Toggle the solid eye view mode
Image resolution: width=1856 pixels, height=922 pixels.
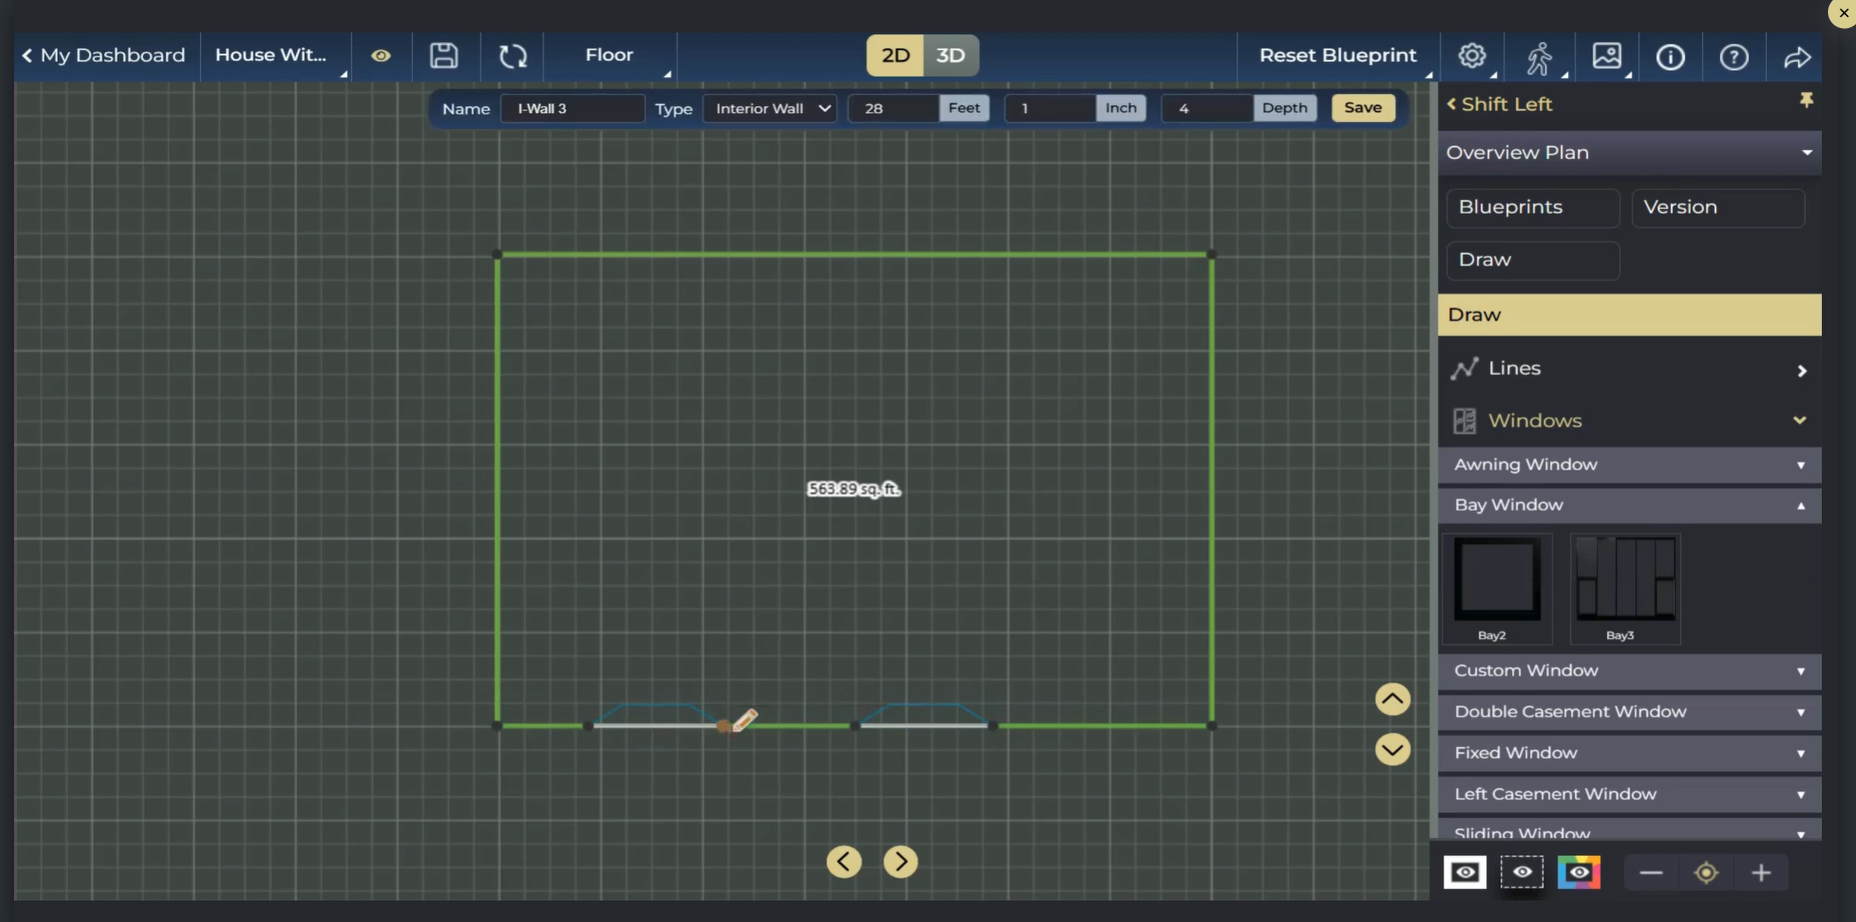tap(1465, 872)
